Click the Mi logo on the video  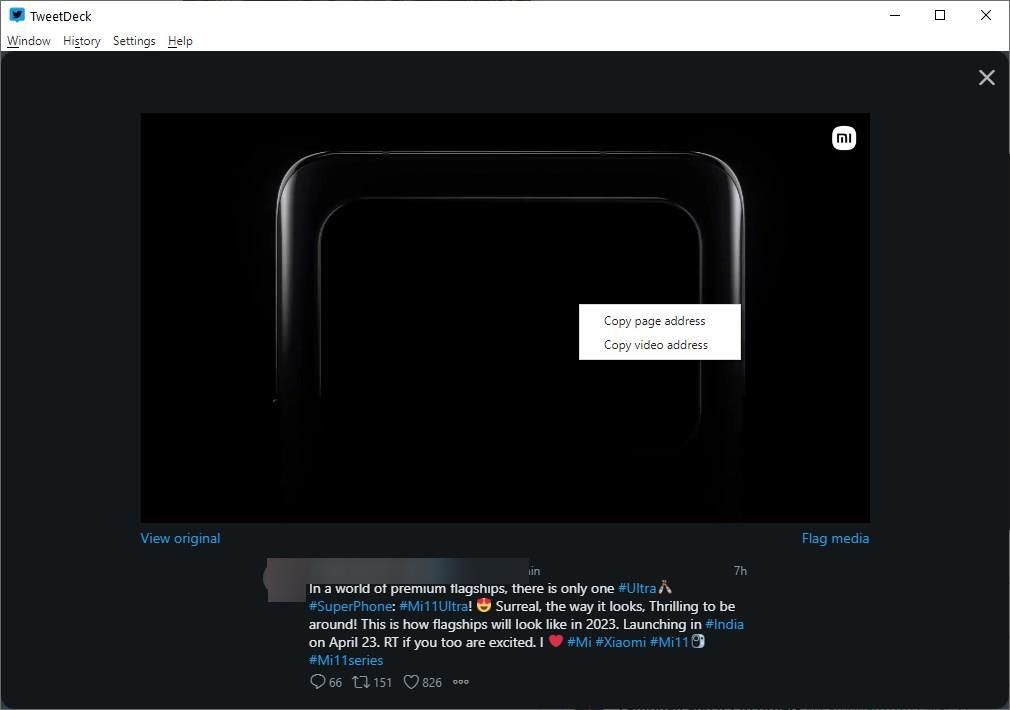click(844, 138)
